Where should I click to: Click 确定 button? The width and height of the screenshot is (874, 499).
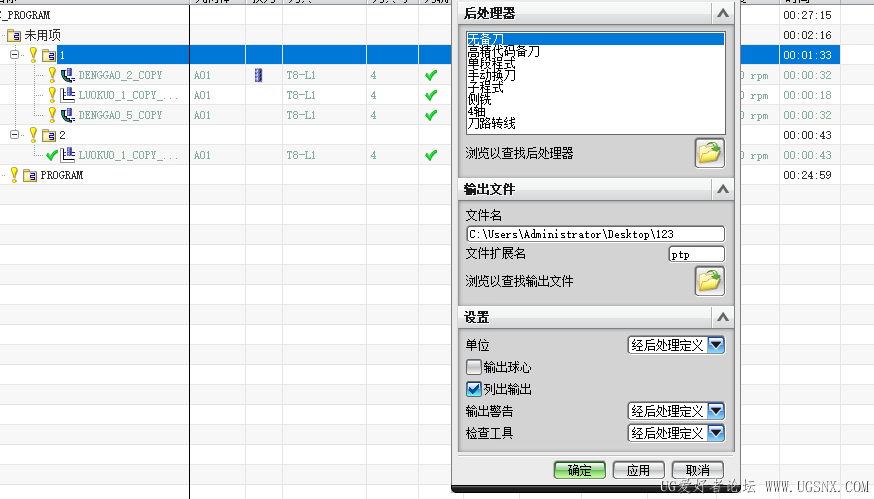(x=580, y=470)
